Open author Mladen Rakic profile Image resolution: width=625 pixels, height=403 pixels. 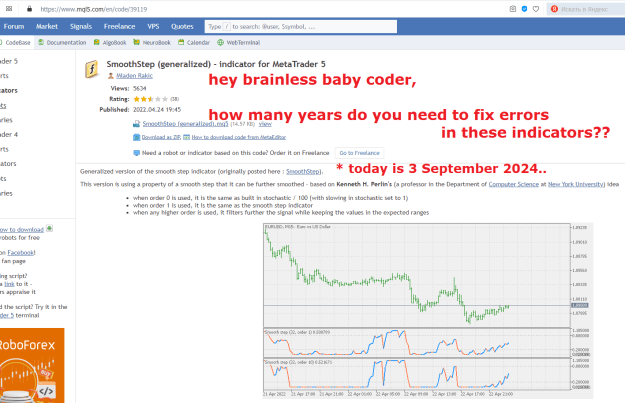coord(134,75)
